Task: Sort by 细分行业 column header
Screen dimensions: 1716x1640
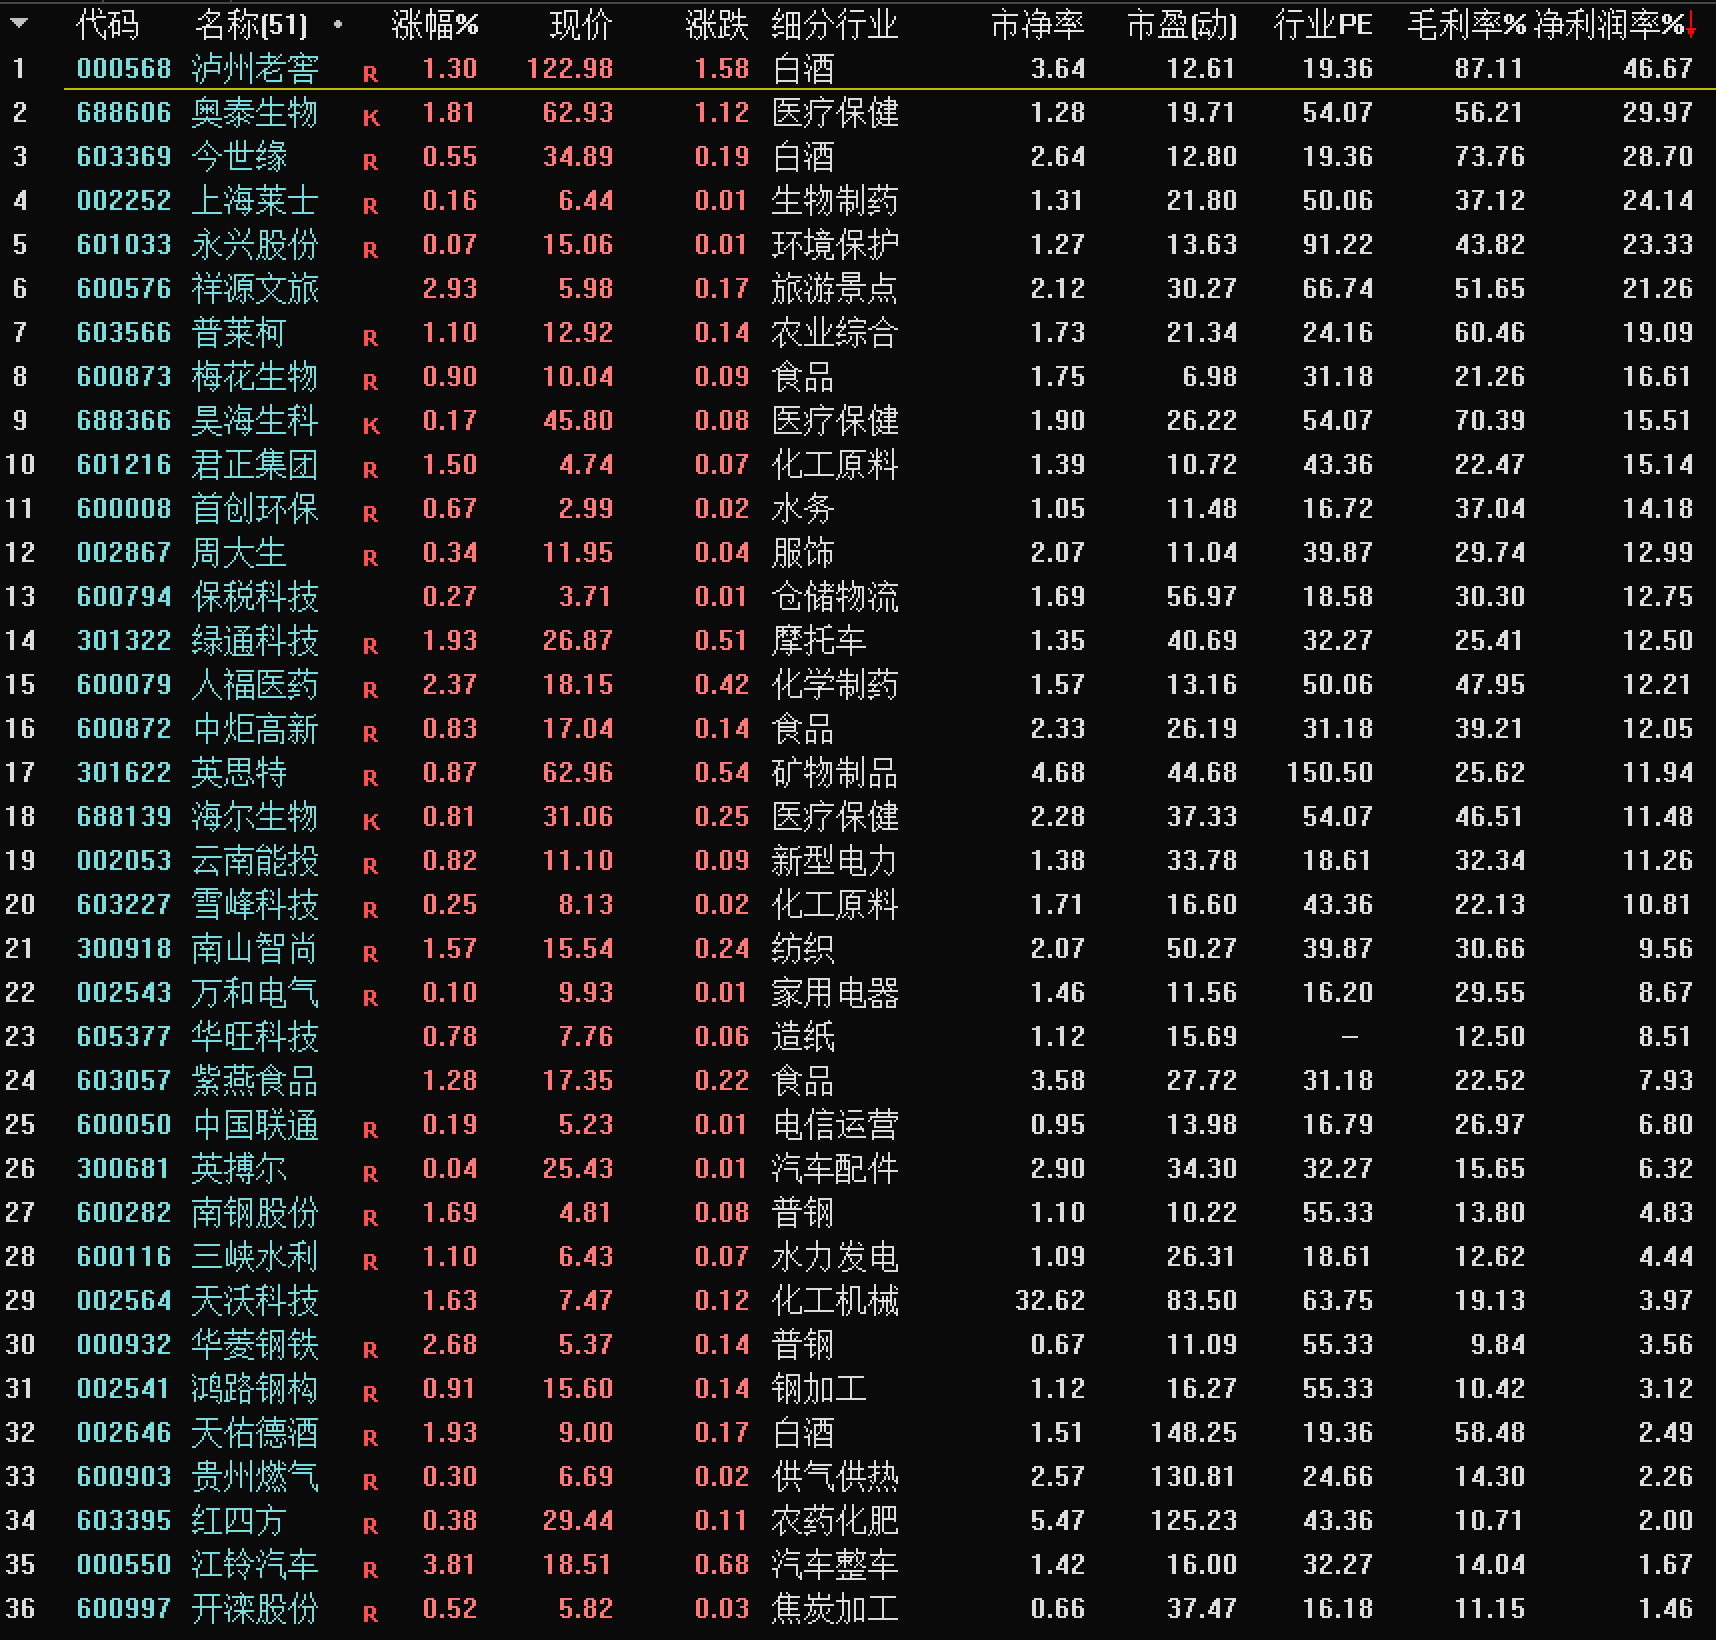Action: coord(835,24)
